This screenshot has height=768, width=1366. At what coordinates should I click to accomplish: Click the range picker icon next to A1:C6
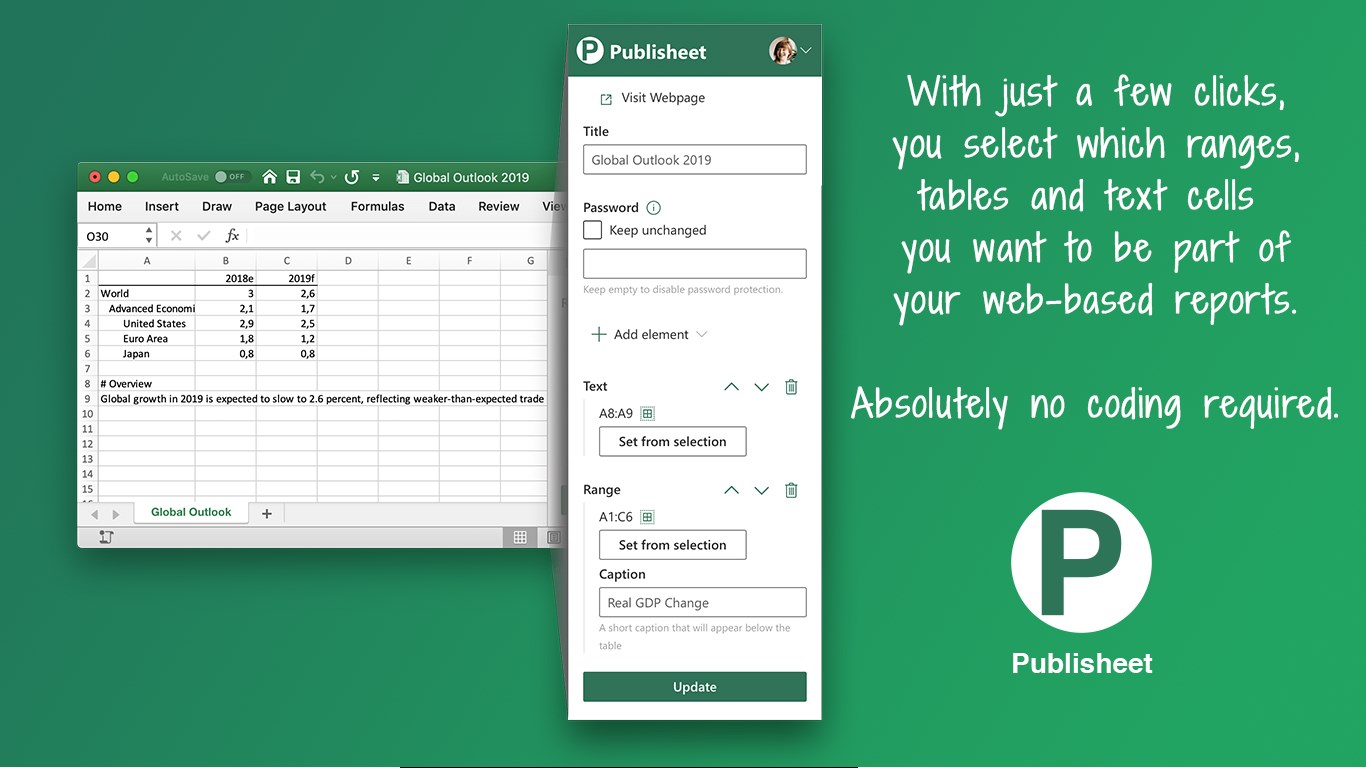click(648, 517)
